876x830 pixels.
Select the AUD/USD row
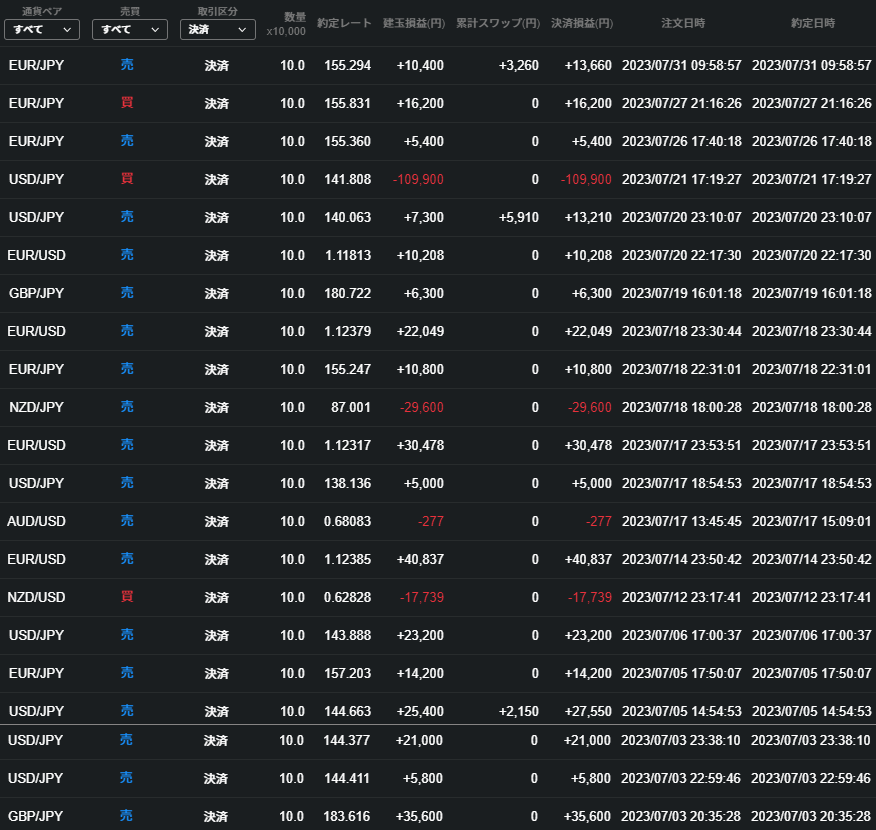tap(438, 521)
